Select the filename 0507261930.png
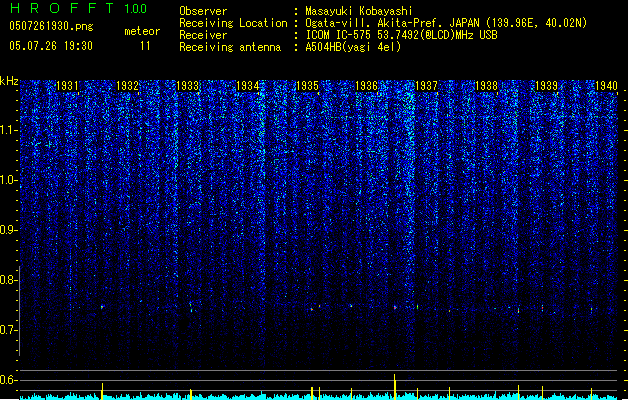629x400 pixels. coord(51,26)
